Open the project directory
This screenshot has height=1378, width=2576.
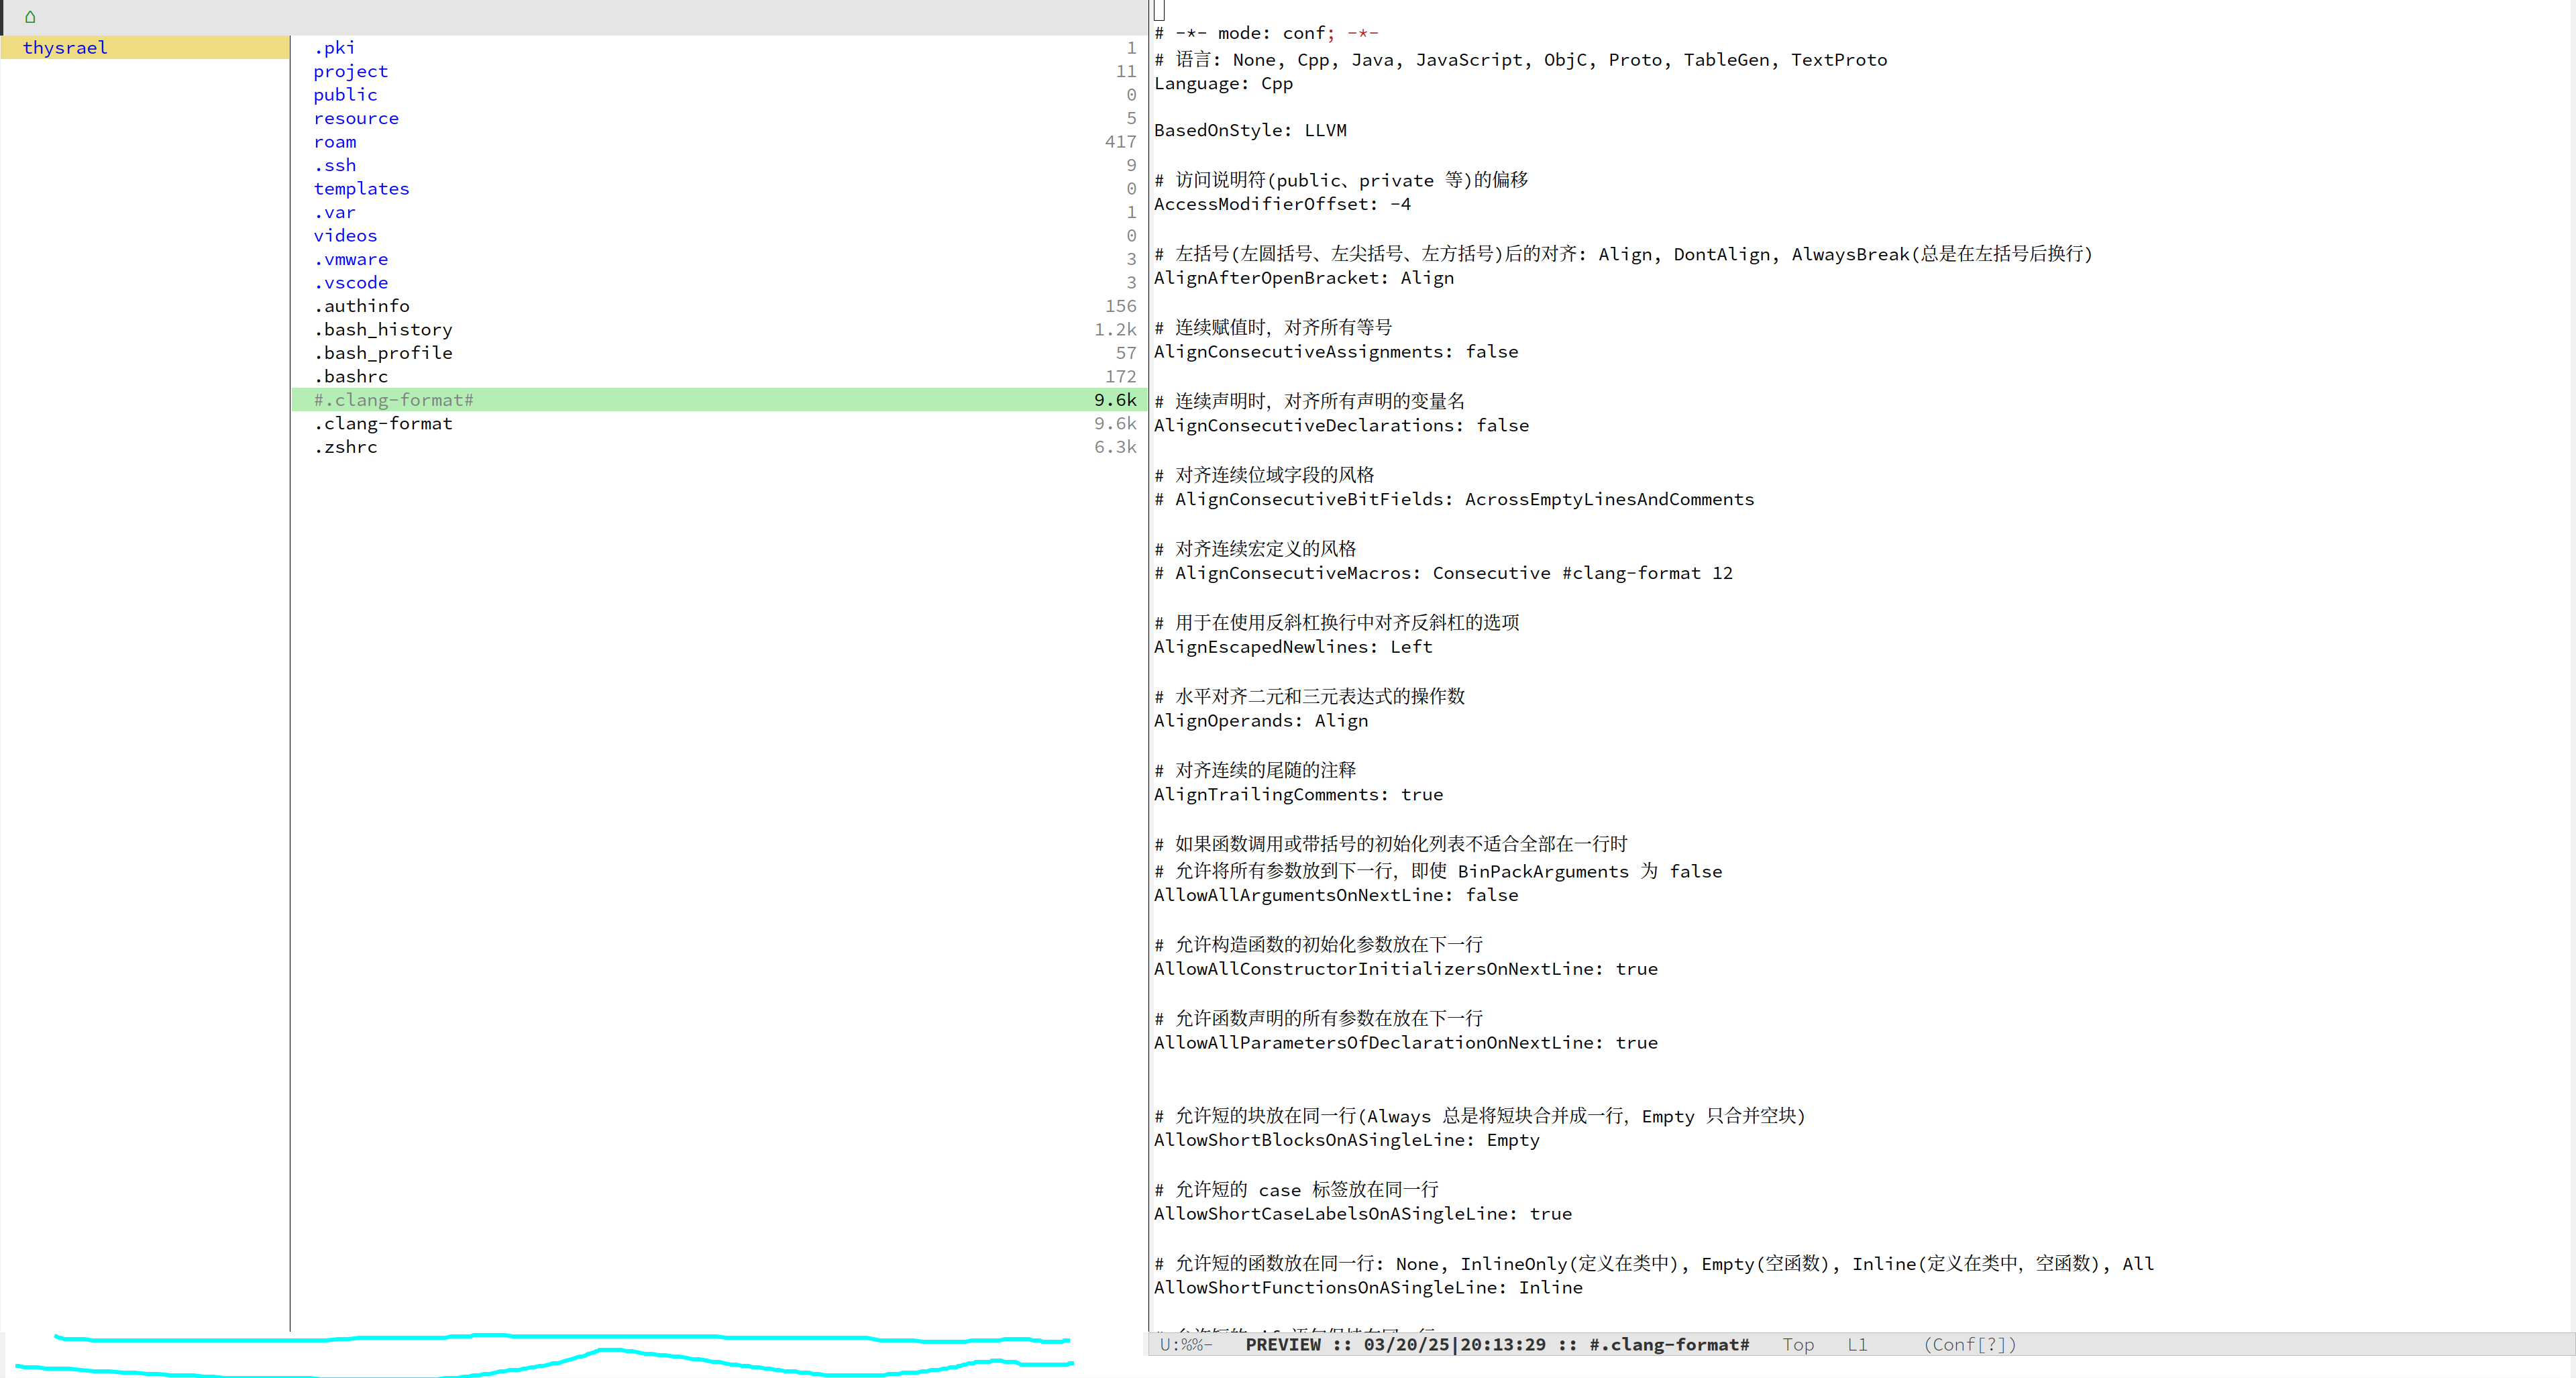350,71
